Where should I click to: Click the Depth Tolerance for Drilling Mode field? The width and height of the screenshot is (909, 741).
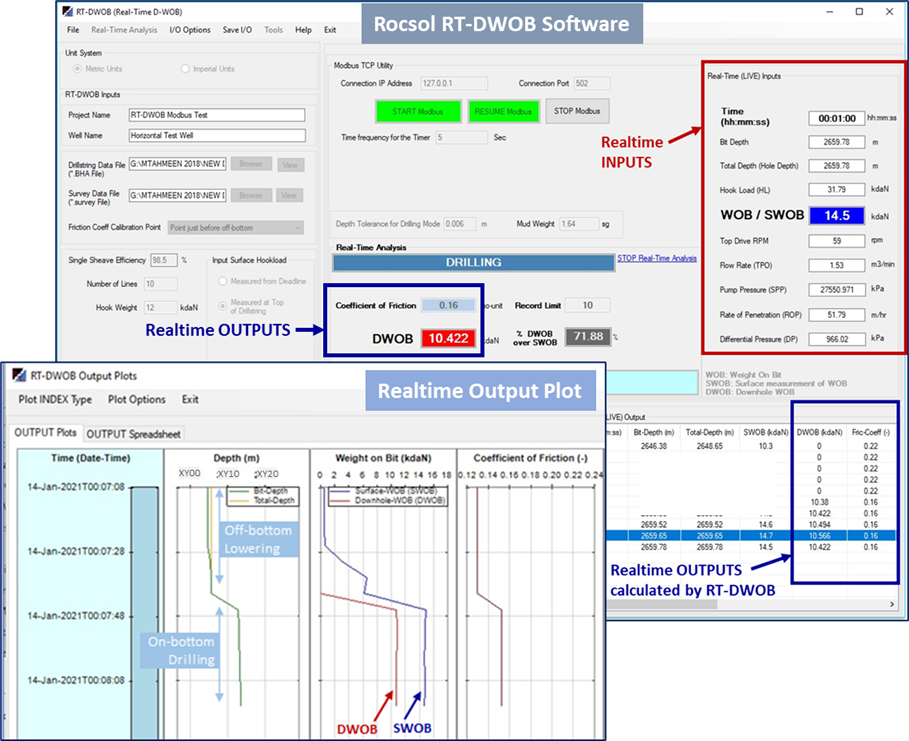tap(460, 224)
